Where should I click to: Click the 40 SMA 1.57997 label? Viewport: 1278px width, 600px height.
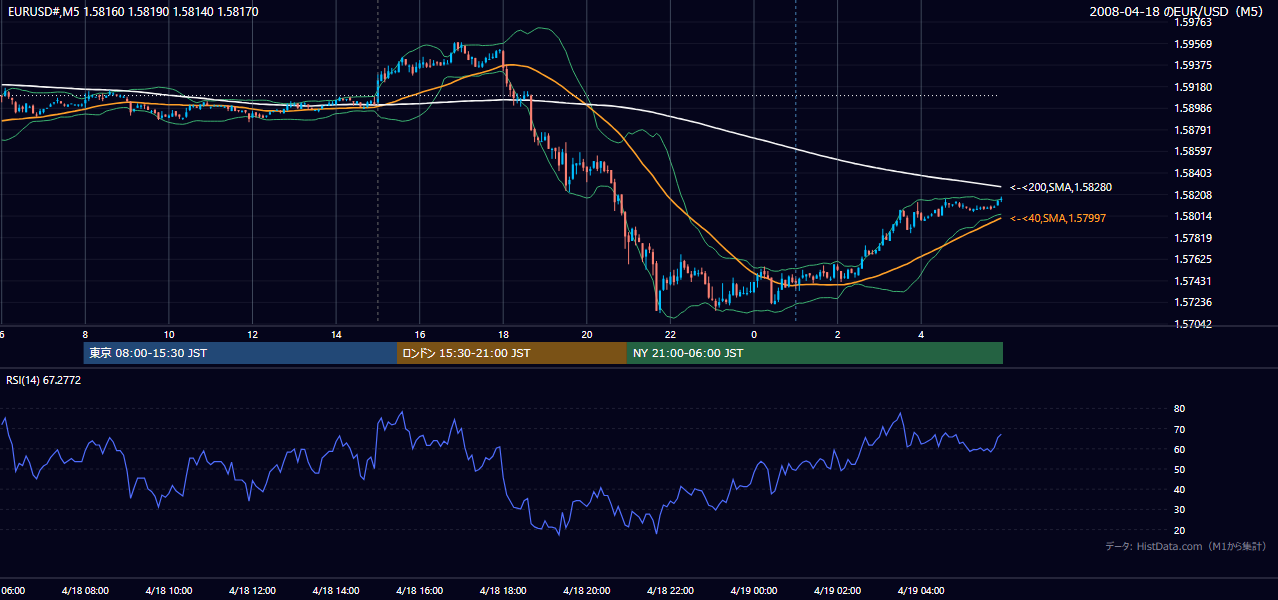[1058, 218]
